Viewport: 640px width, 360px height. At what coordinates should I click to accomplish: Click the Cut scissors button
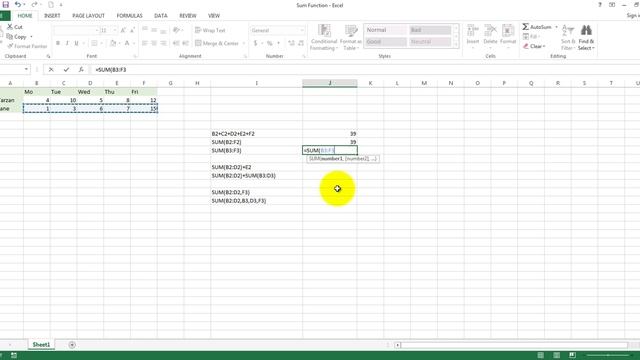click(x=15, y=27)
